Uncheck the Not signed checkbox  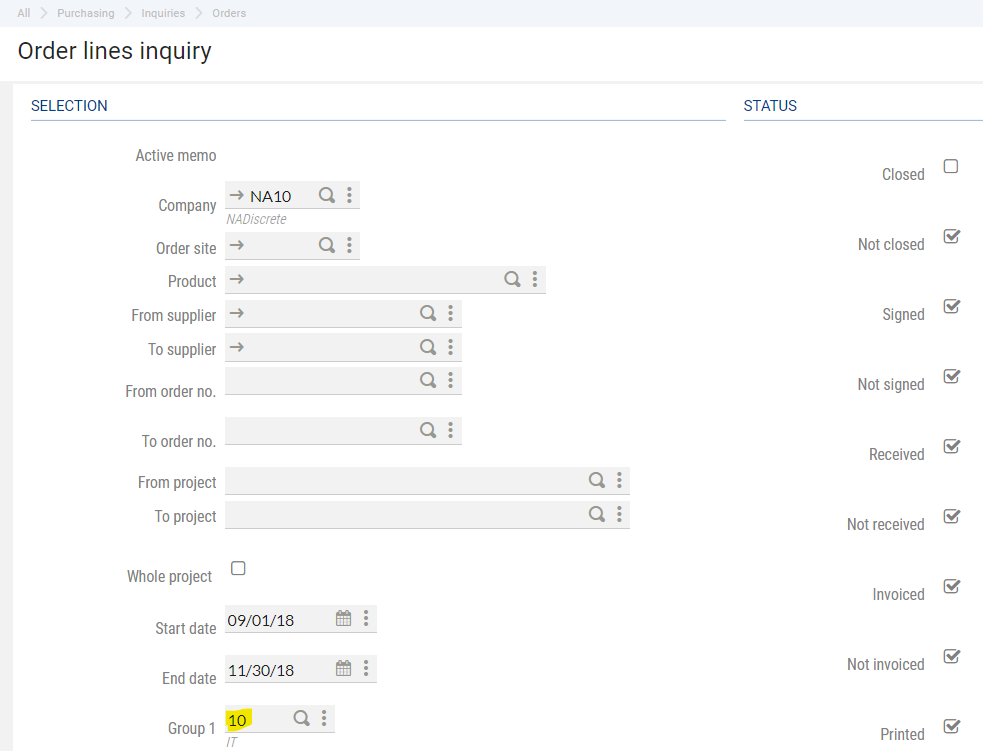pos(951,376)
